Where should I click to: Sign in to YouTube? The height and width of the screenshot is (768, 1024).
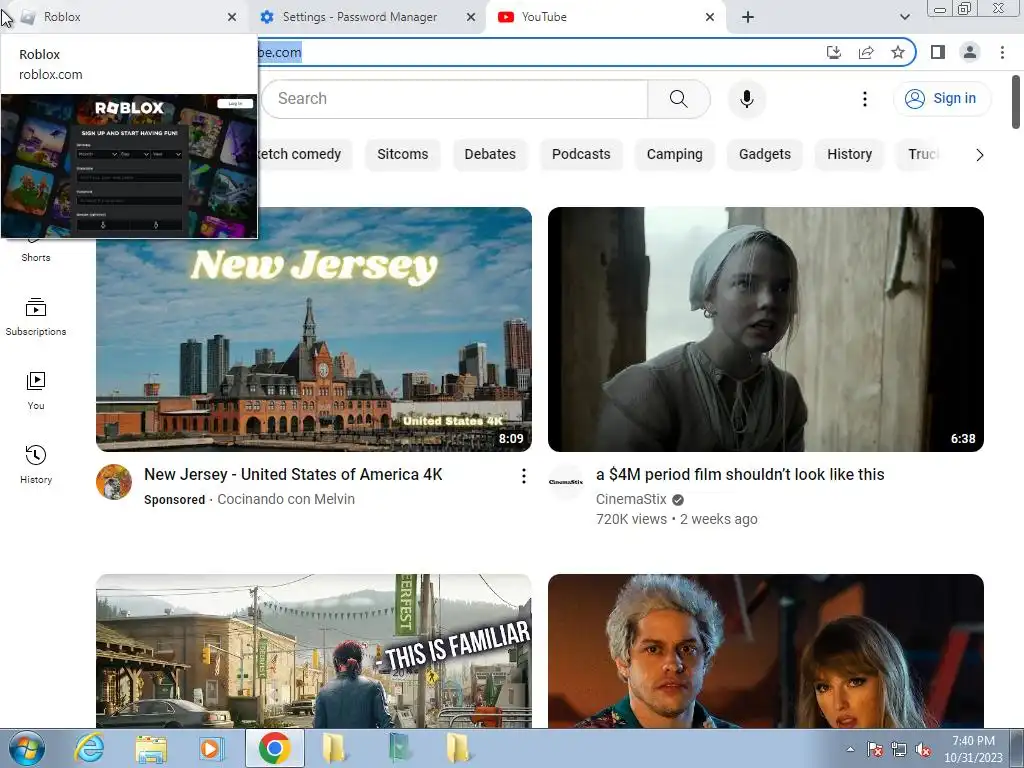[941, 99]
